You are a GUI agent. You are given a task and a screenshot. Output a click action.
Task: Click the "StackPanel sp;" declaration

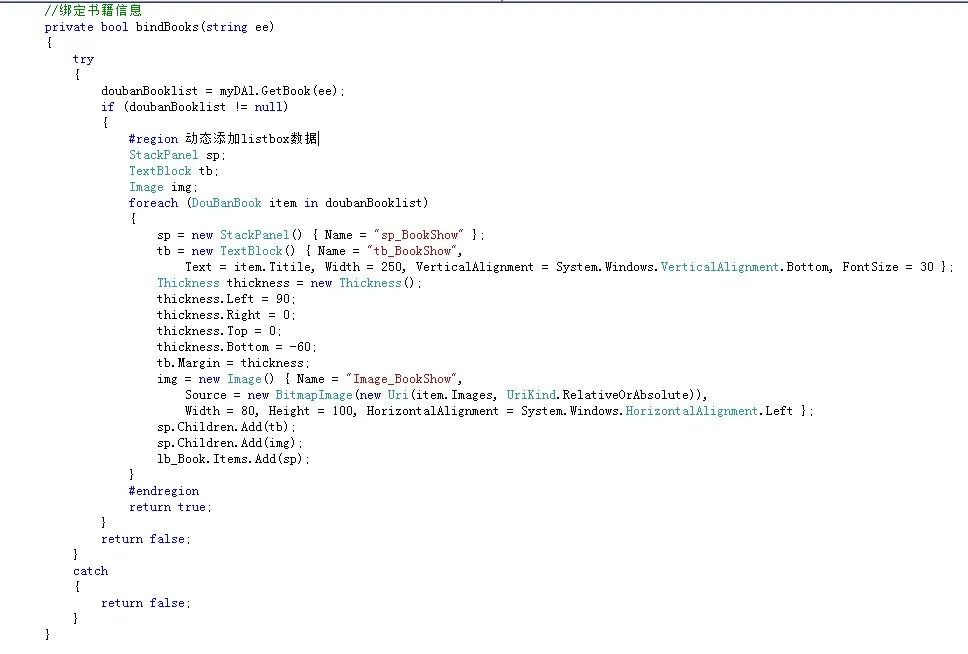tap(177, 155)
